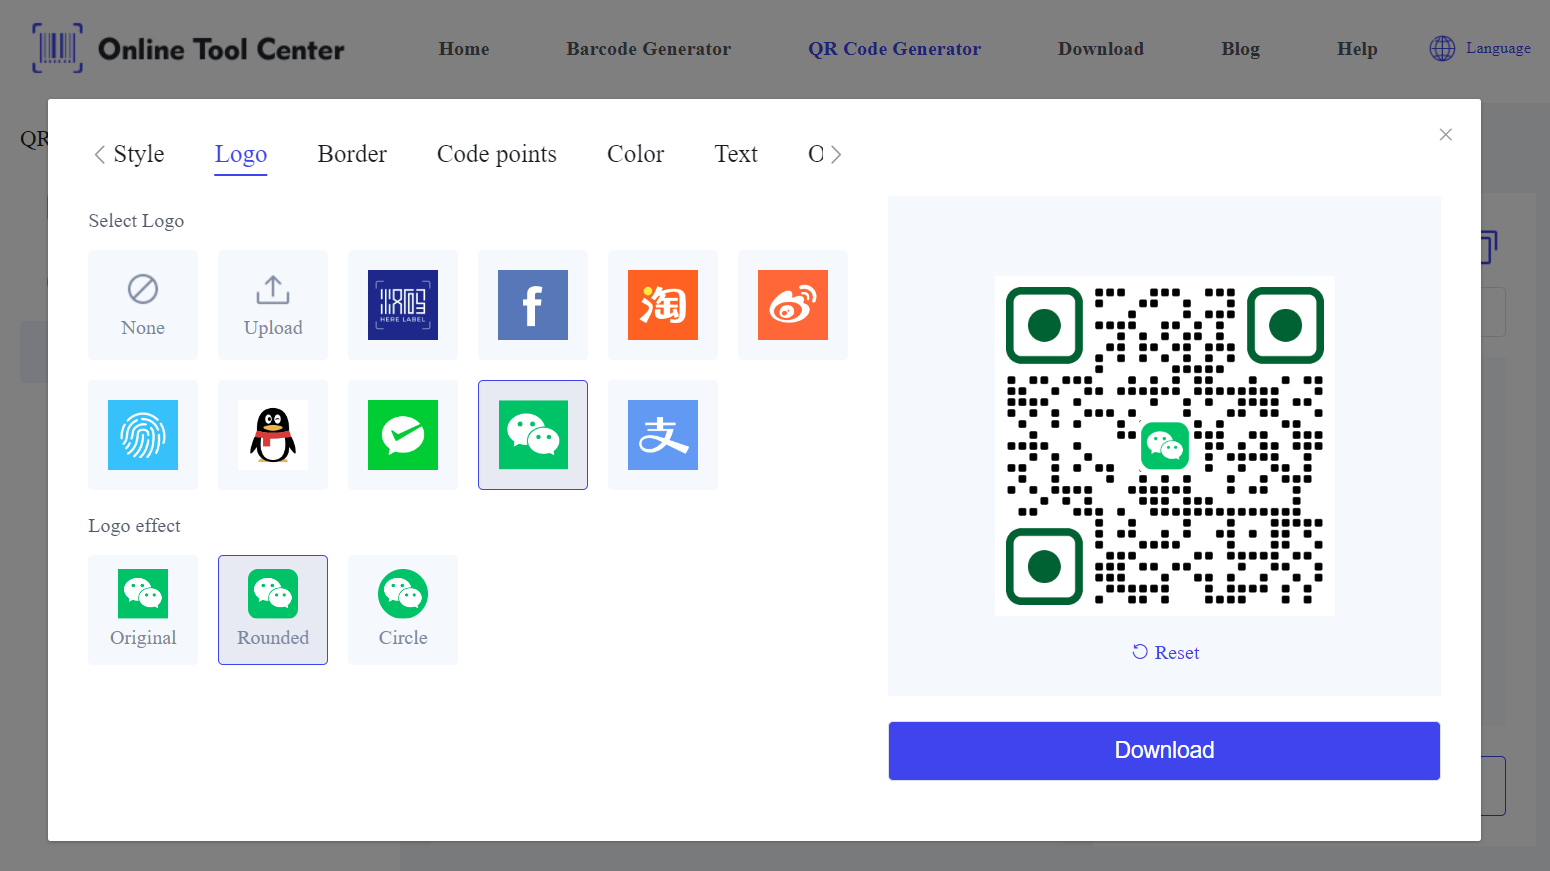
Task: Click the Online Tool Center logo
Action: point(188,49)
